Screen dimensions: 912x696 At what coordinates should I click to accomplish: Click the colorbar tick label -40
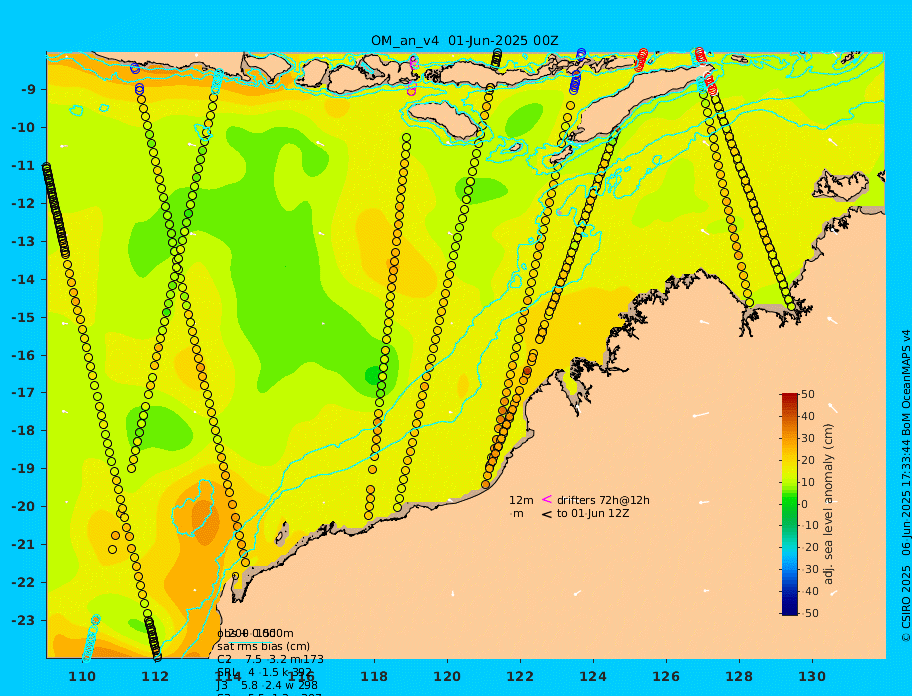coord(810,591)
